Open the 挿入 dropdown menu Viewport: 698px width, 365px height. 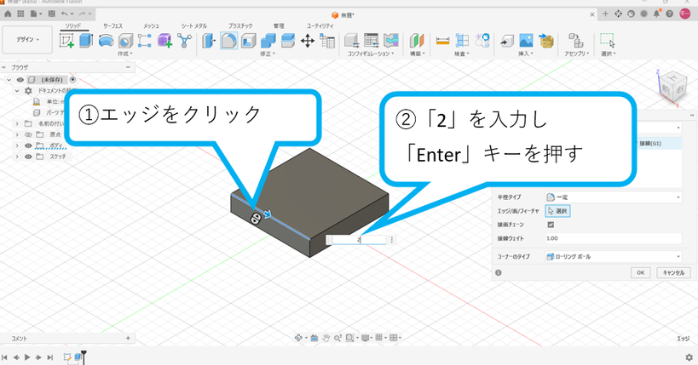(x=526, y=54)
